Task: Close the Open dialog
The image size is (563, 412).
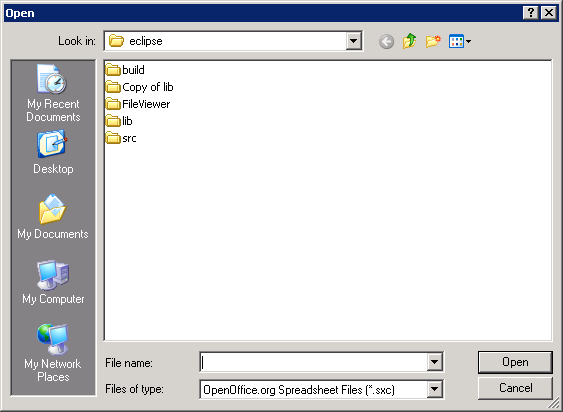Action: click(x=549, y=13)
